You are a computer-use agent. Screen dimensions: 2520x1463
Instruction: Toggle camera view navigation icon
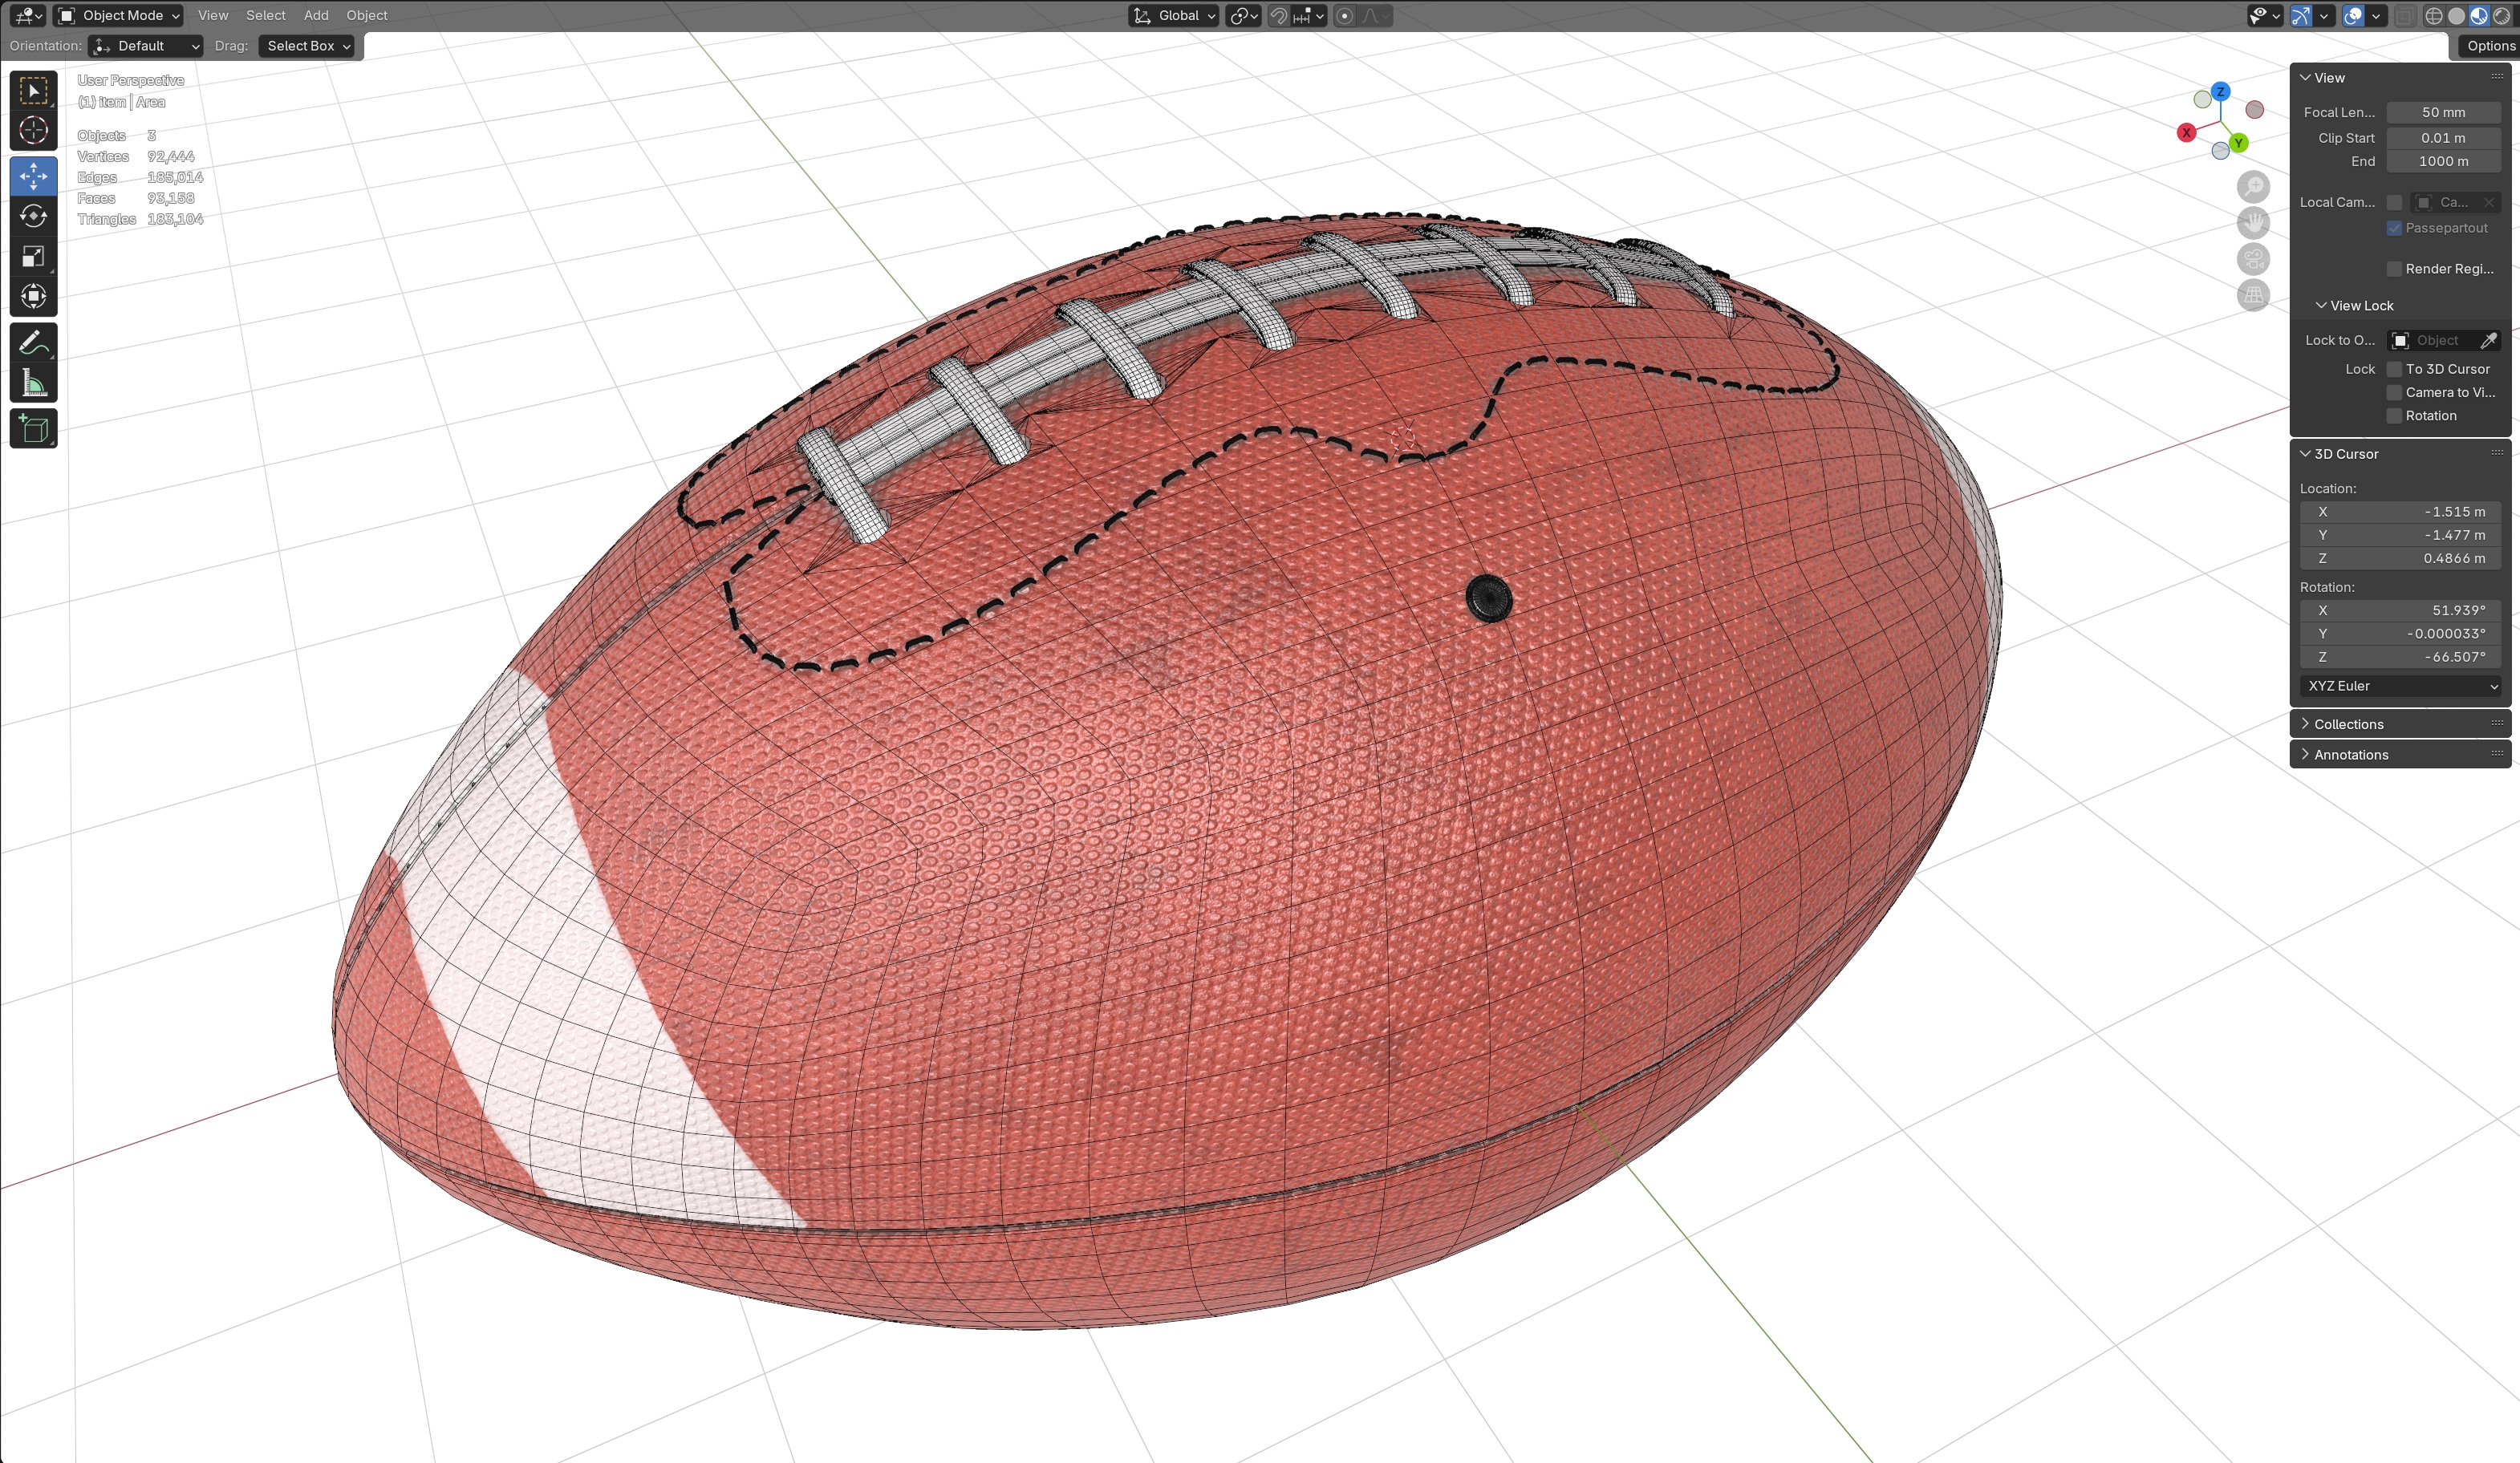click(2253, 259)
